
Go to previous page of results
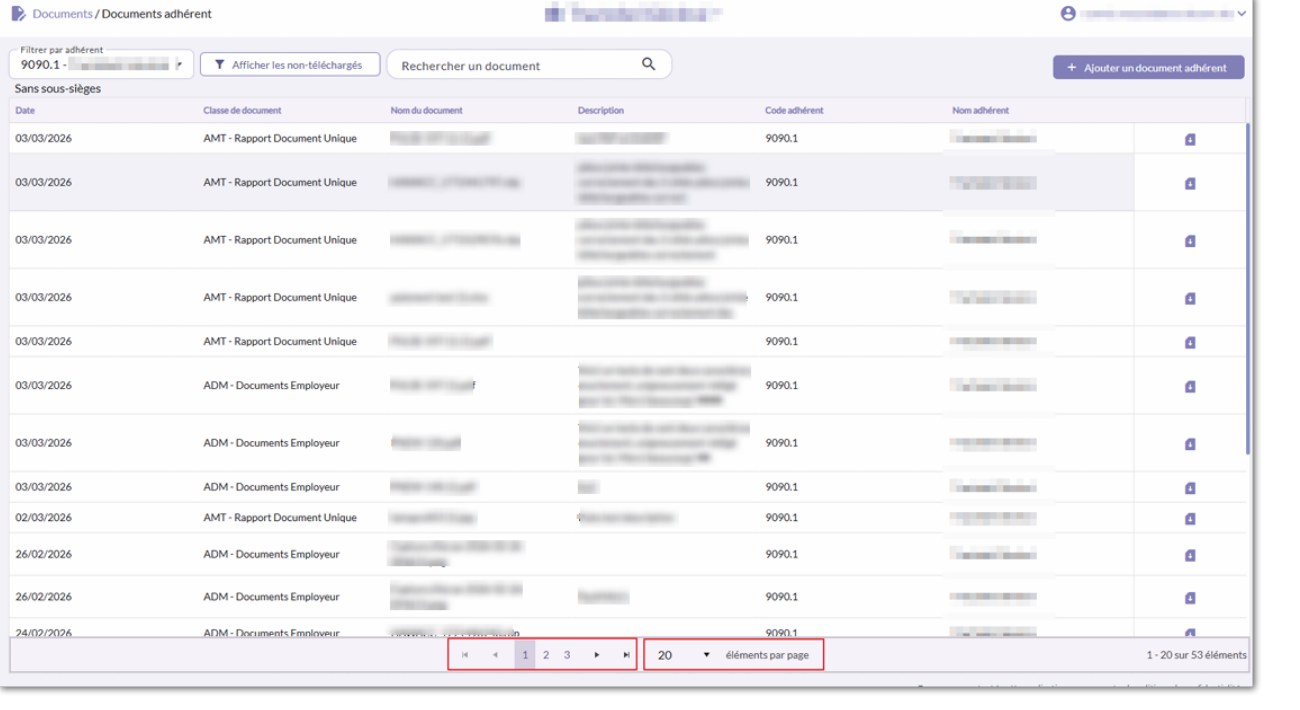(x=495, y=655)
